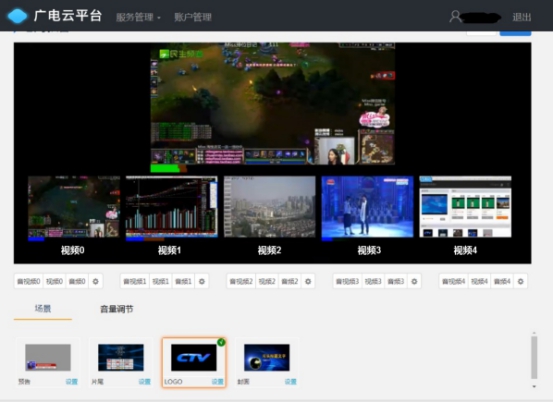This screenshot has height=403, width=553.
Task: Open settings gear for 视频3 source
Action: point(414,281)
